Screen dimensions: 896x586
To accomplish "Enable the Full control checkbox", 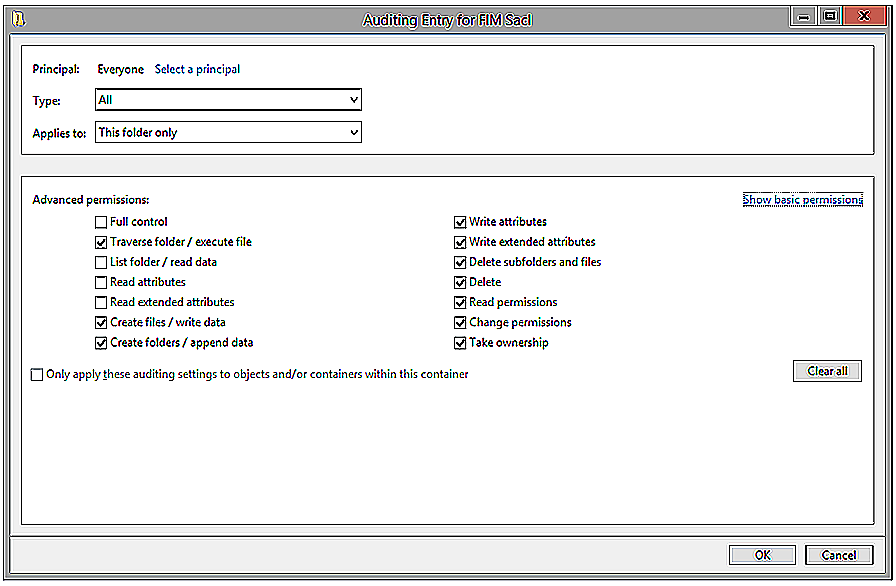I will (x=101, y=222).
